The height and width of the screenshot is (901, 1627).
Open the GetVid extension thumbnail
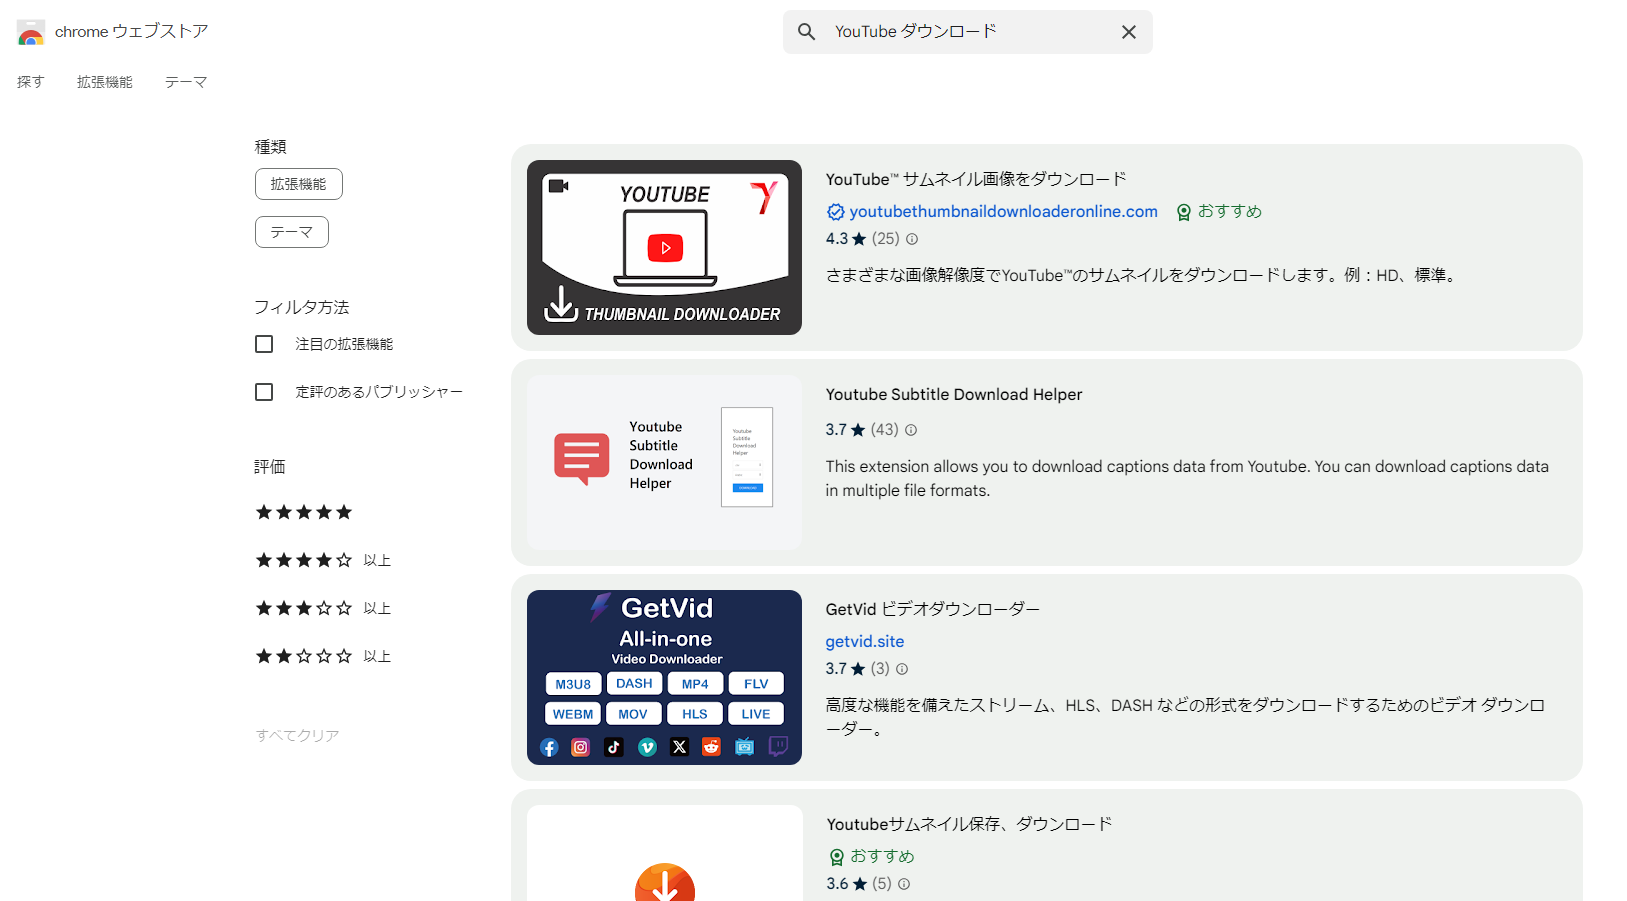point(664,676)
